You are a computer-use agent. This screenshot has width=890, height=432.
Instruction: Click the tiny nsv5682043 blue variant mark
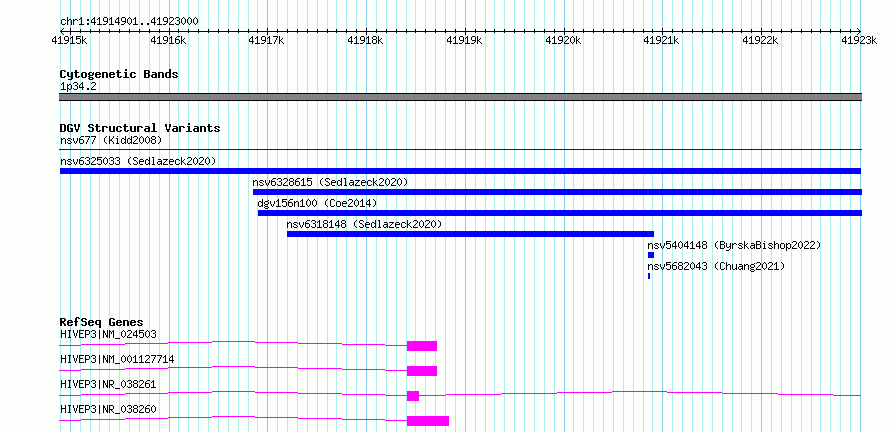649,276
